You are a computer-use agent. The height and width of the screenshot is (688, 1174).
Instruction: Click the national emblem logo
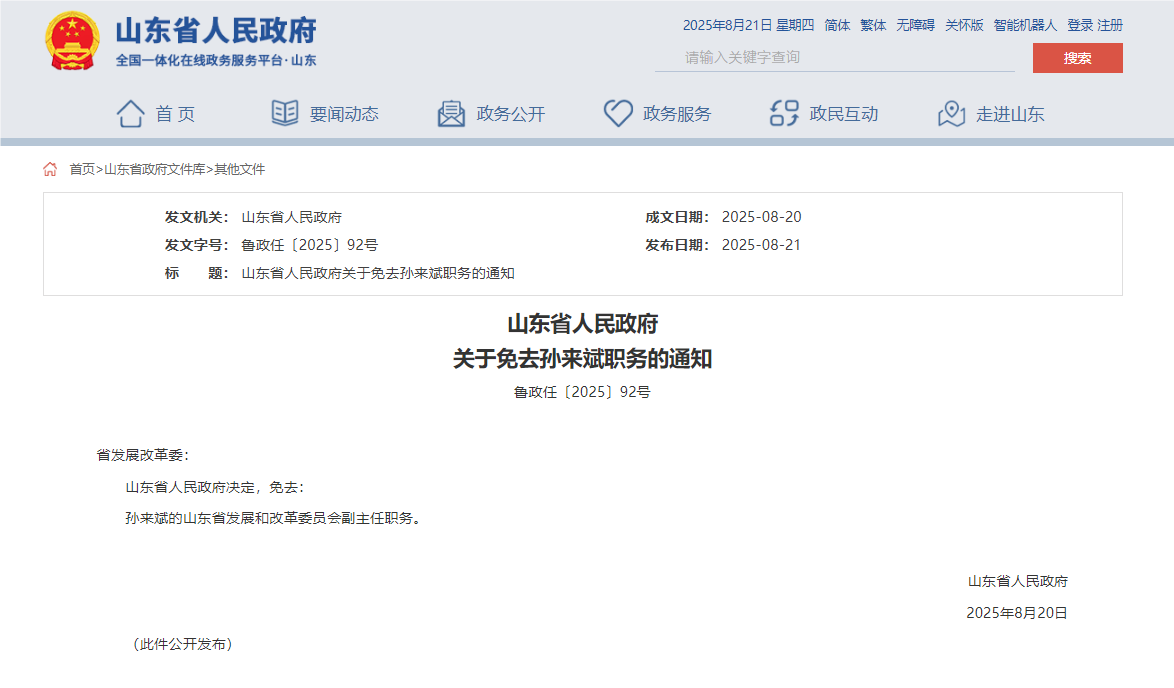[72, 41]
